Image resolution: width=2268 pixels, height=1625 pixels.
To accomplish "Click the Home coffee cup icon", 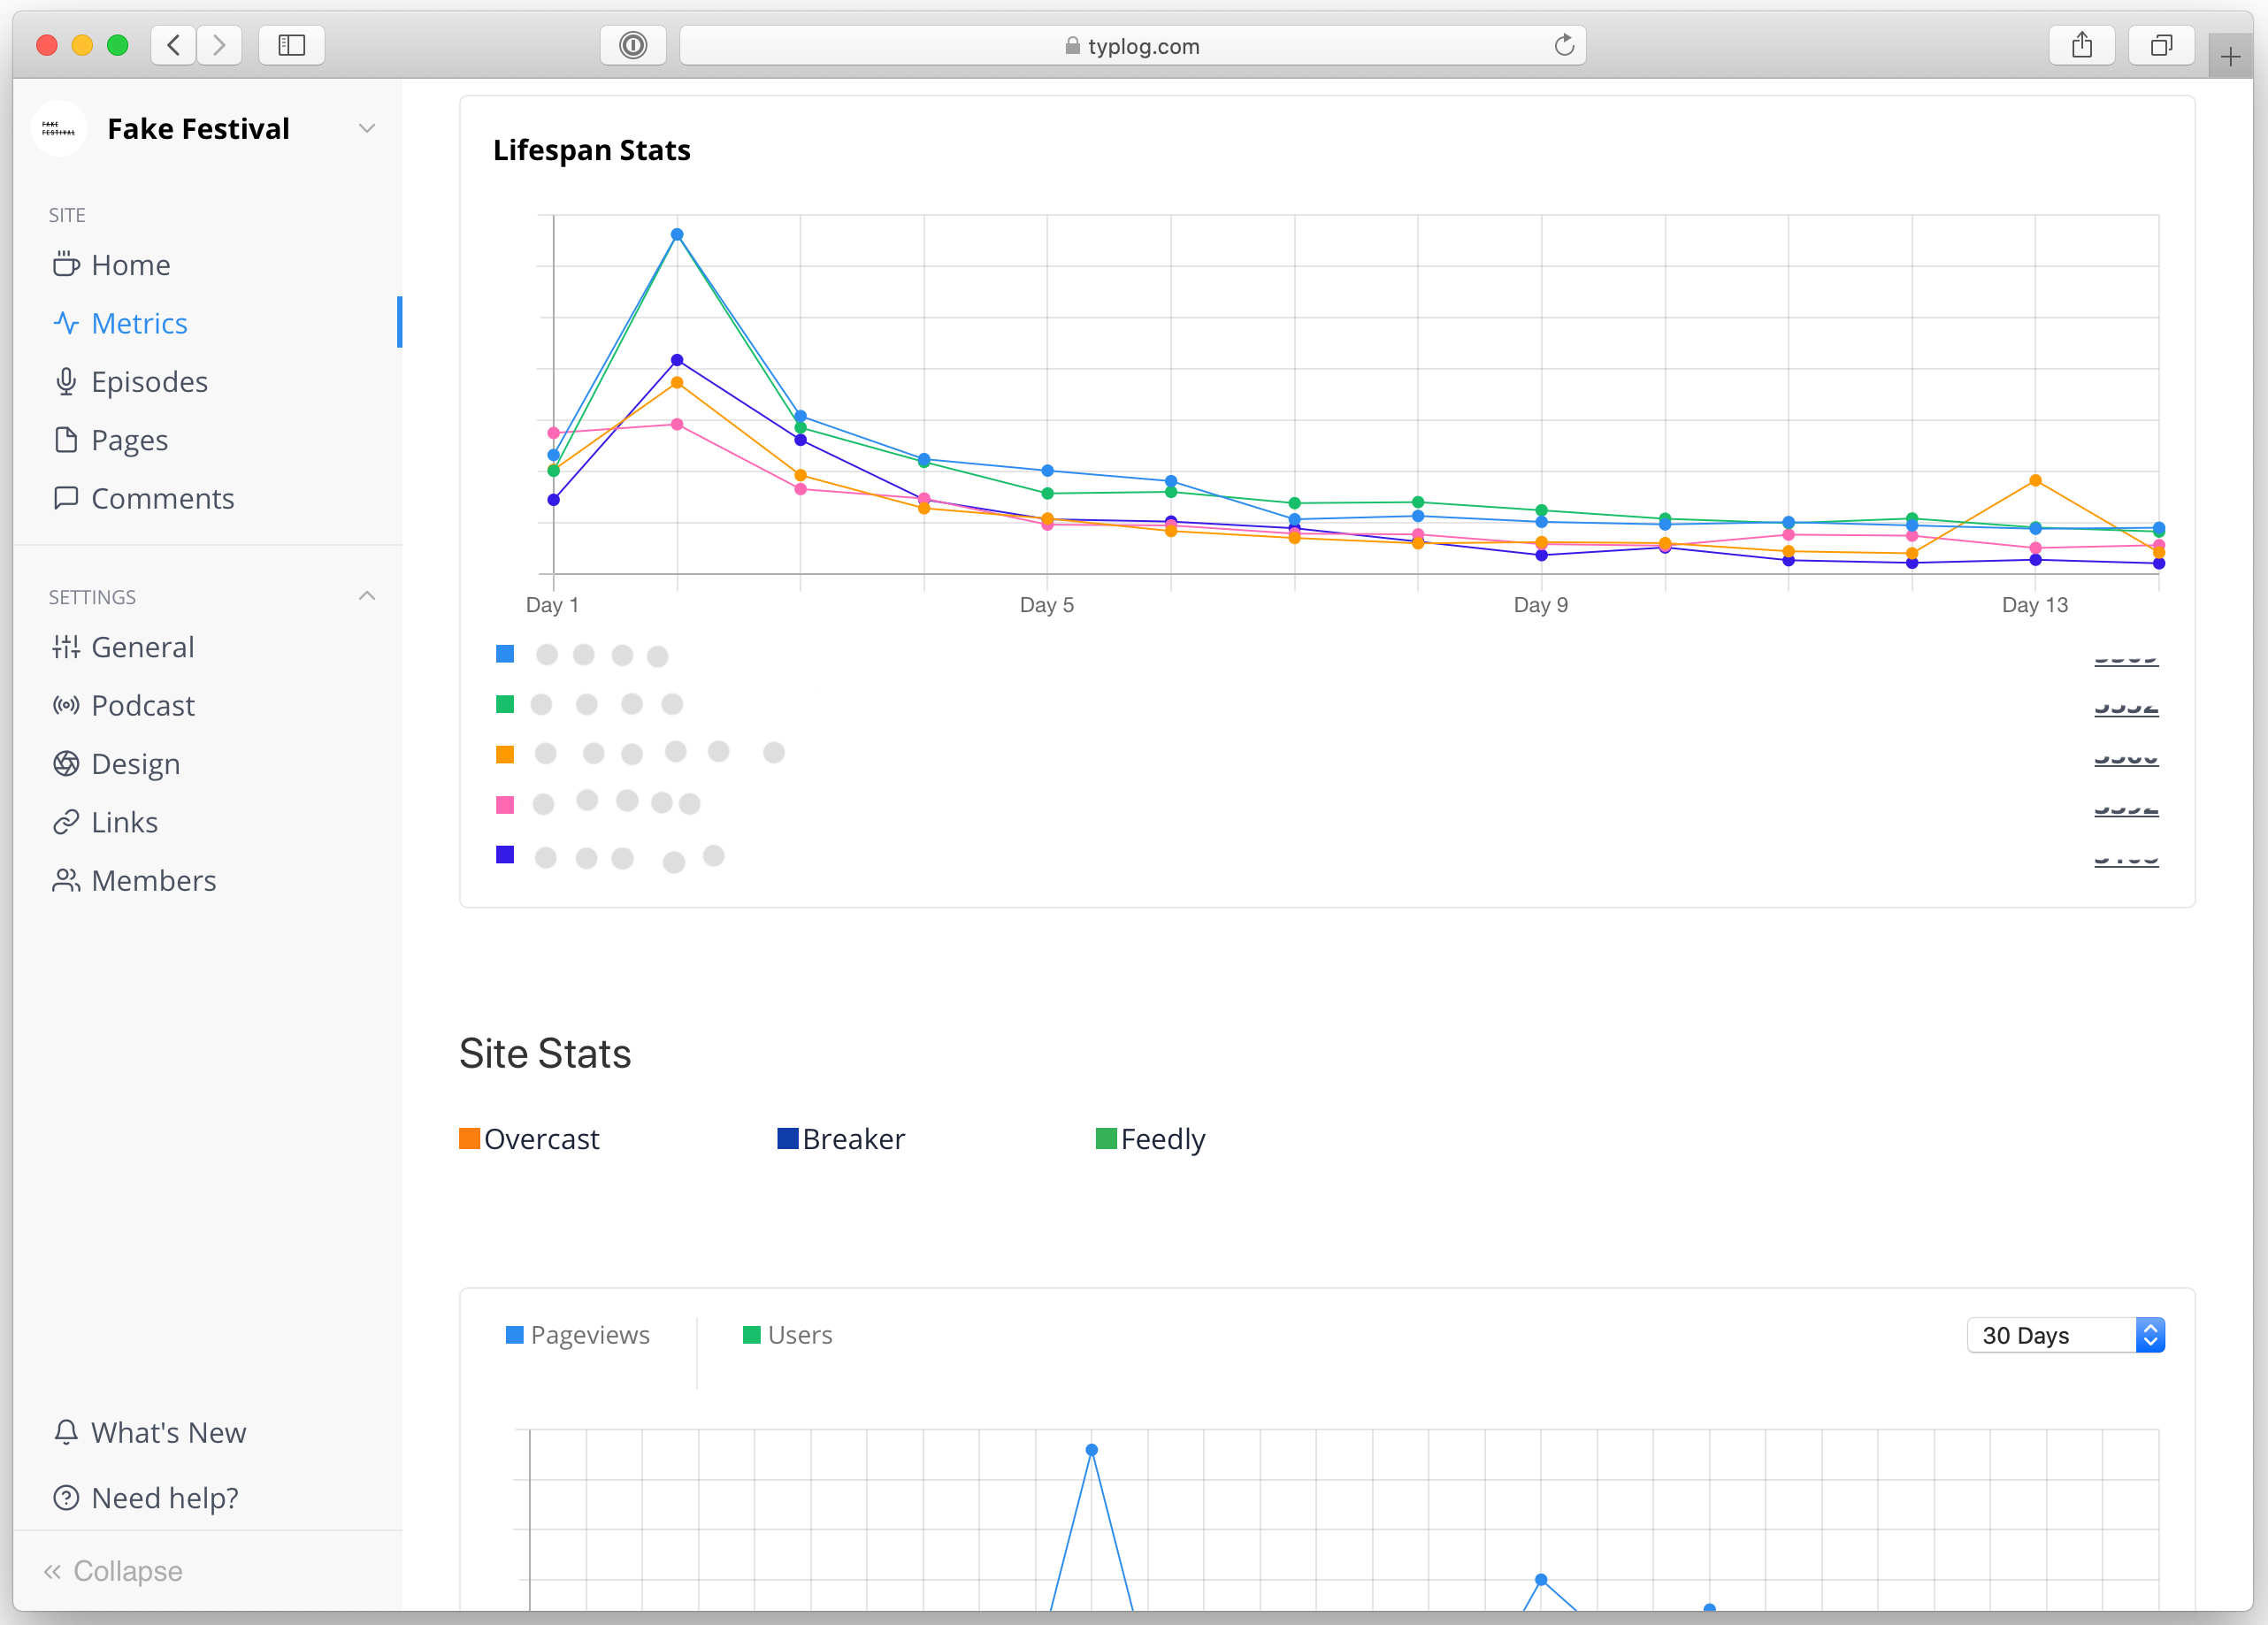I will [x=66, y=264].
